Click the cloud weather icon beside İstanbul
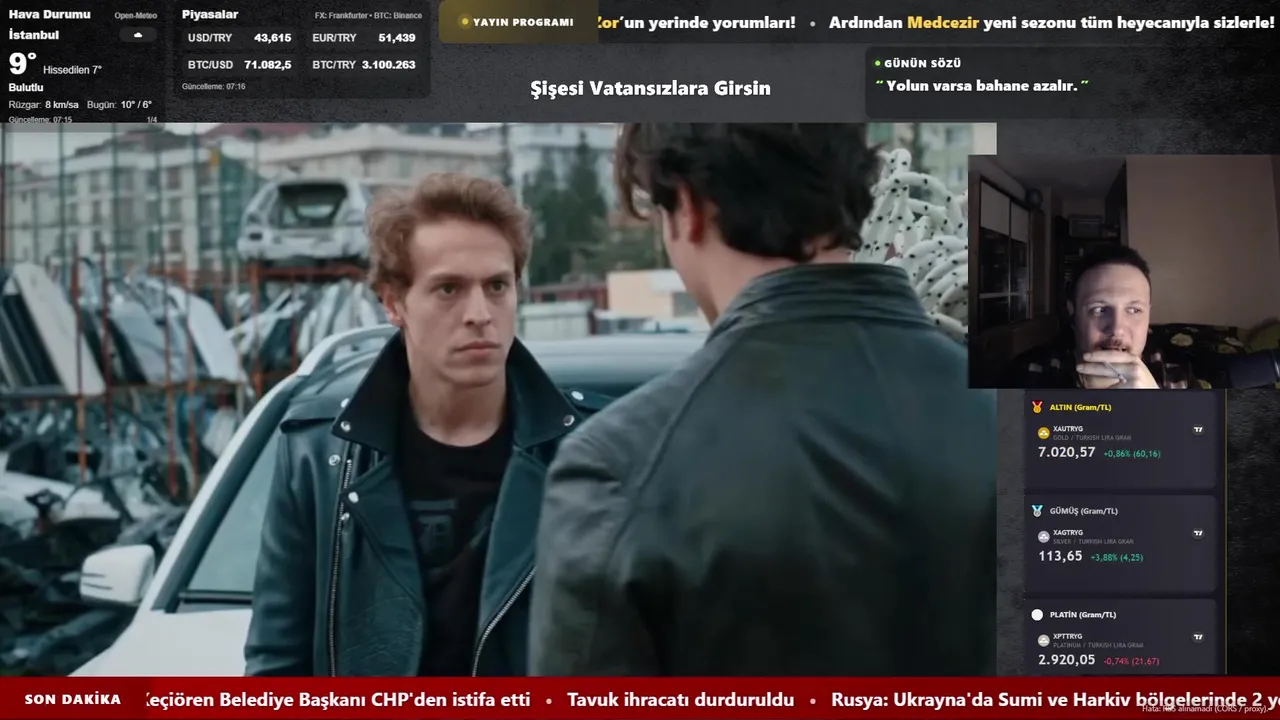Viewport: 1280px width, 720px height. tap(138, 34)
